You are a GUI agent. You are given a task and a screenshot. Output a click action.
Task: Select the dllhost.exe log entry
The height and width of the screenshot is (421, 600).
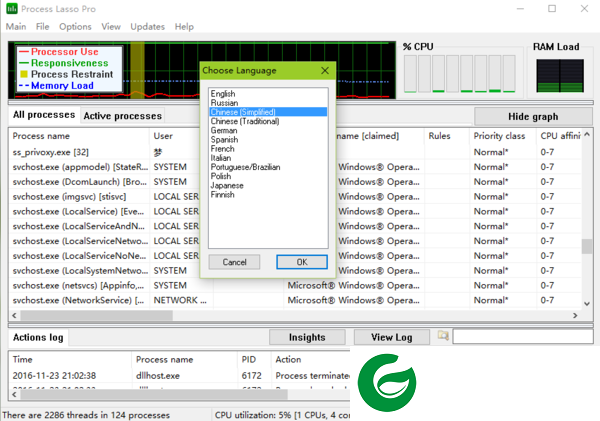179,375
